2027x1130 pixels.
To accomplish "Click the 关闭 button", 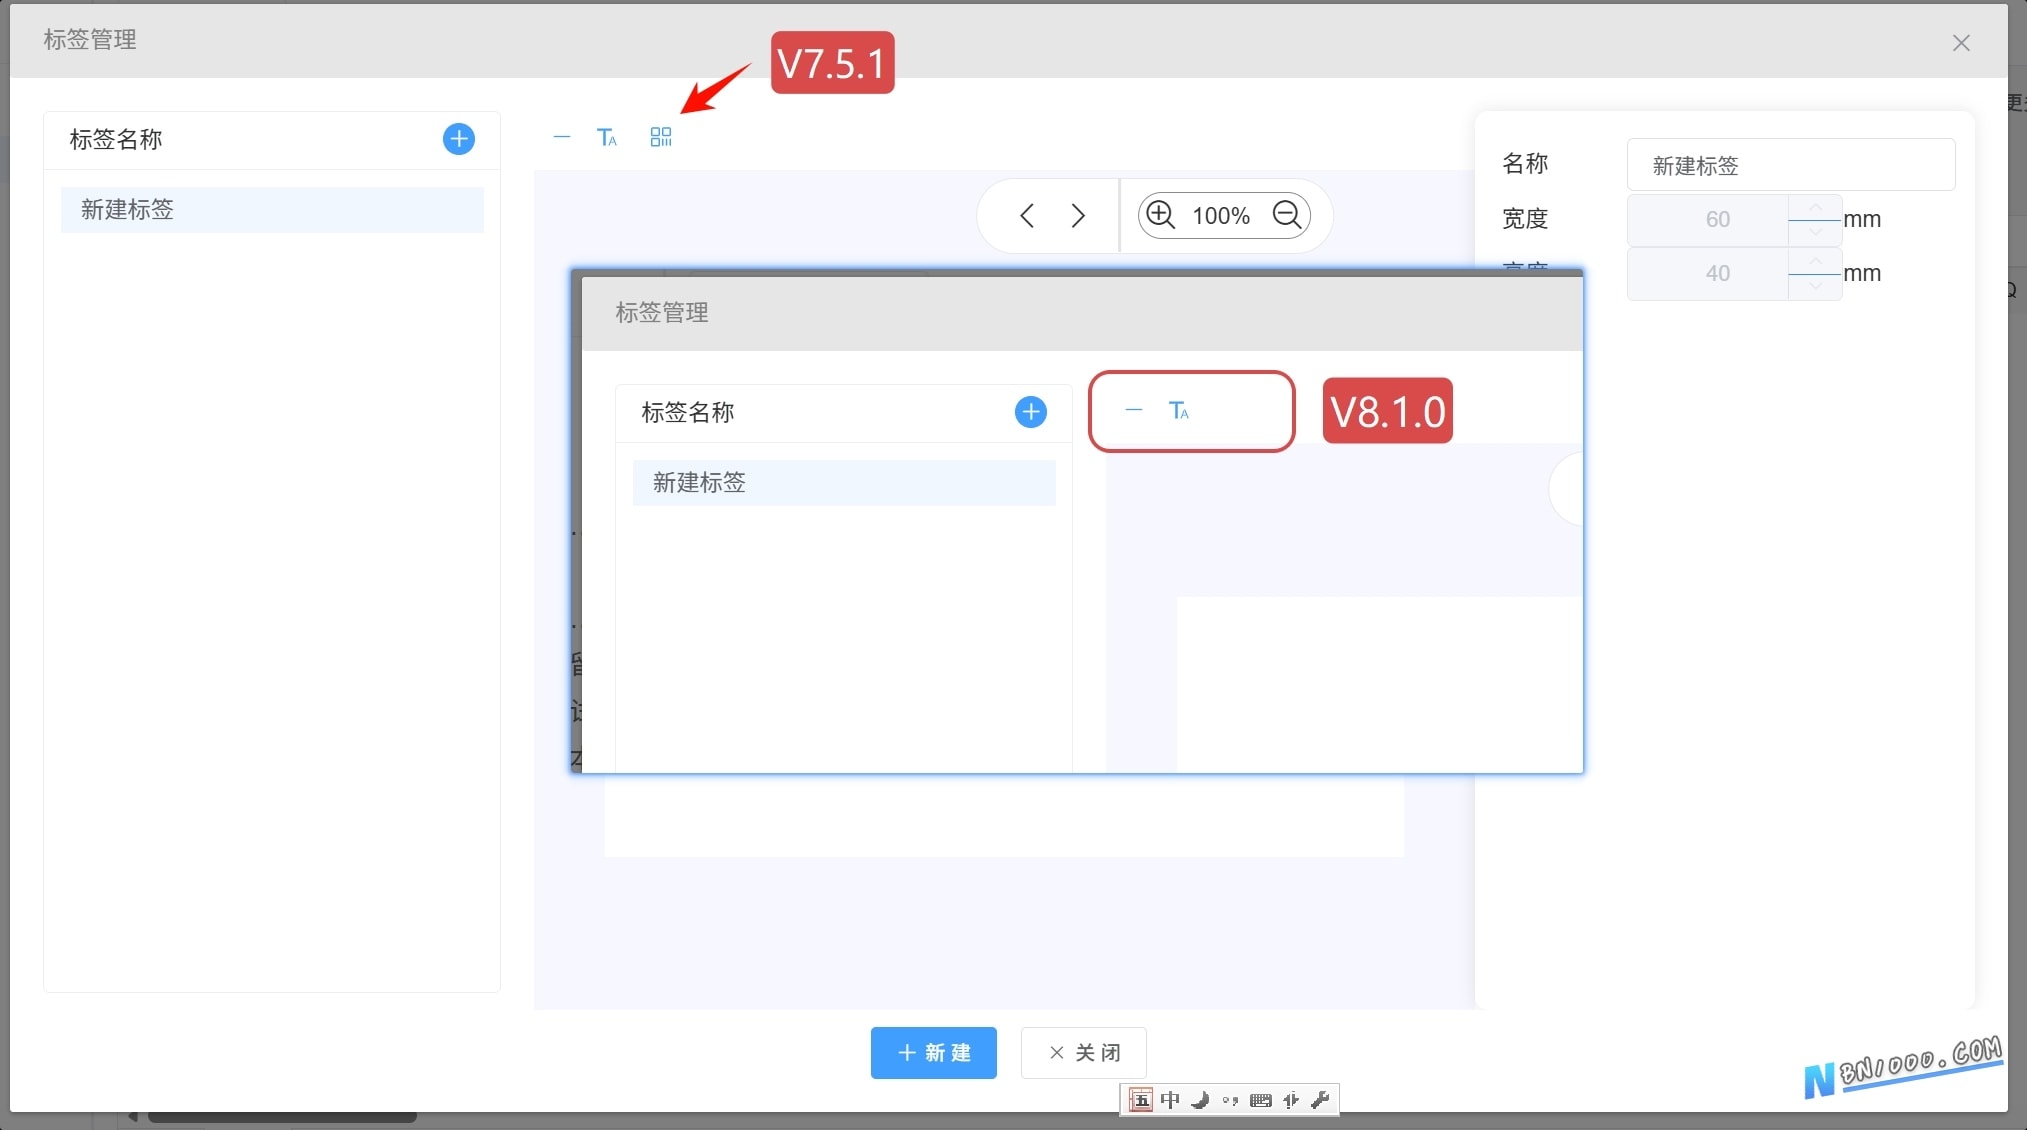I will click(x=1083, y=1053).
